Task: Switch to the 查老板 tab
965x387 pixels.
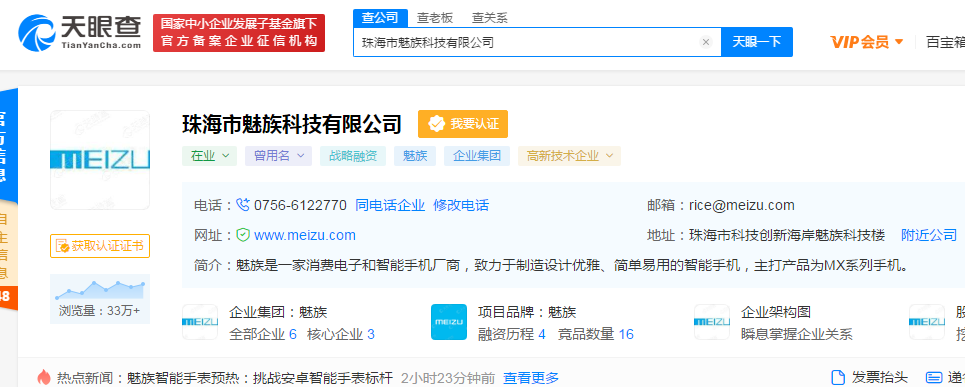Action: tap(435, 18)
